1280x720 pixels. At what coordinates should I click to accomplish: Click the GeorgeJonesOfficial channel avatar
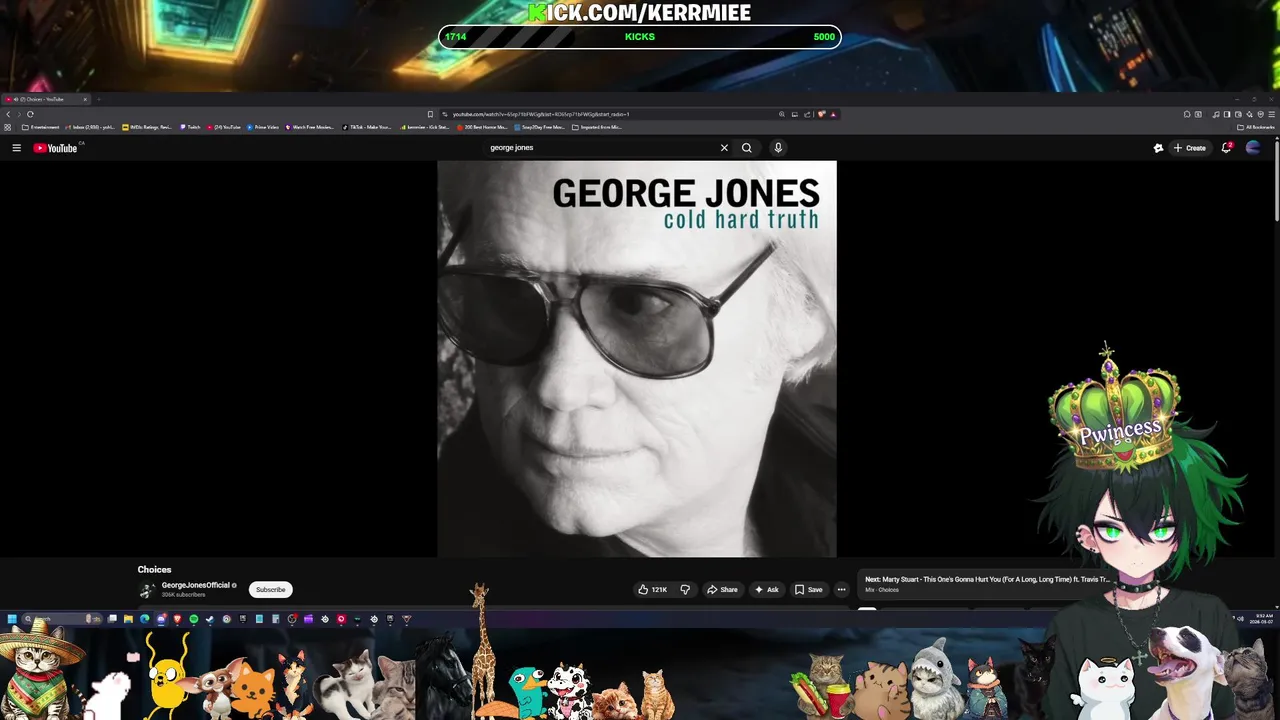[x=147, y=590]
